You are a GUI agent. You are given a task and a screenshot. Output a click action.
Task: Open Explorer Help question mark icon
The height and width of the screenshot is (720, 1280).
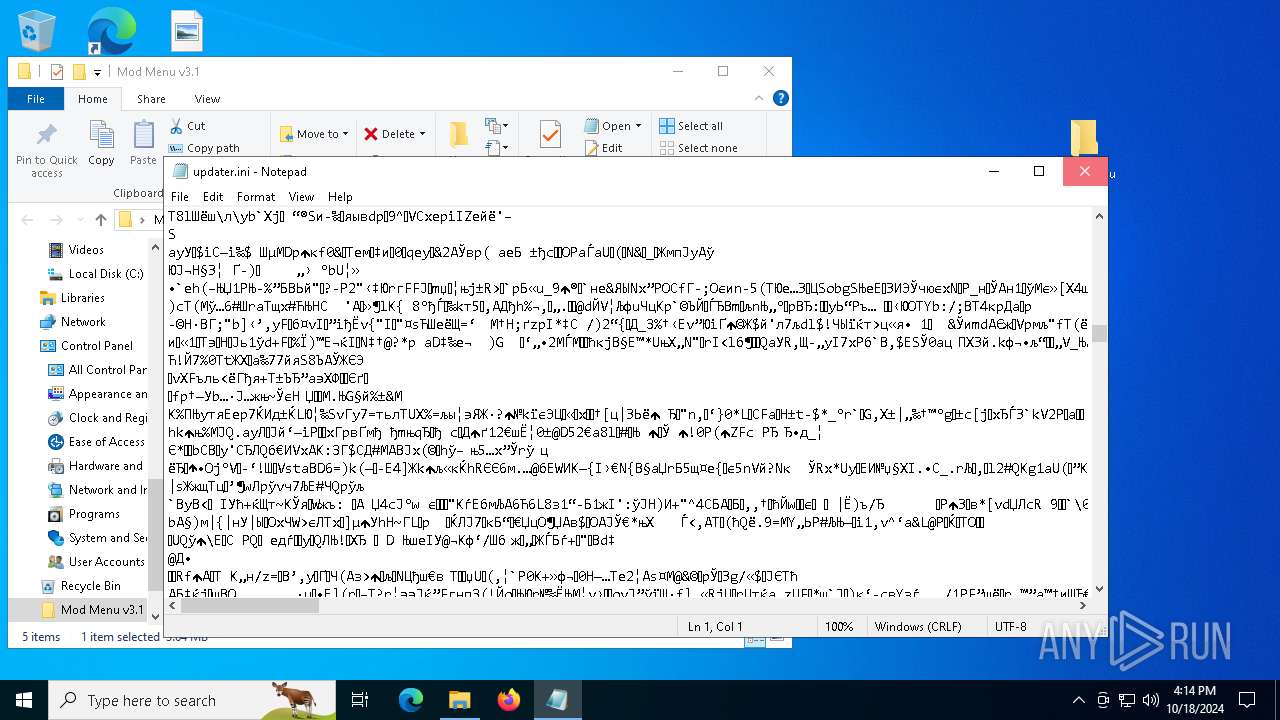pyautogui.click(x=781, y=98)
